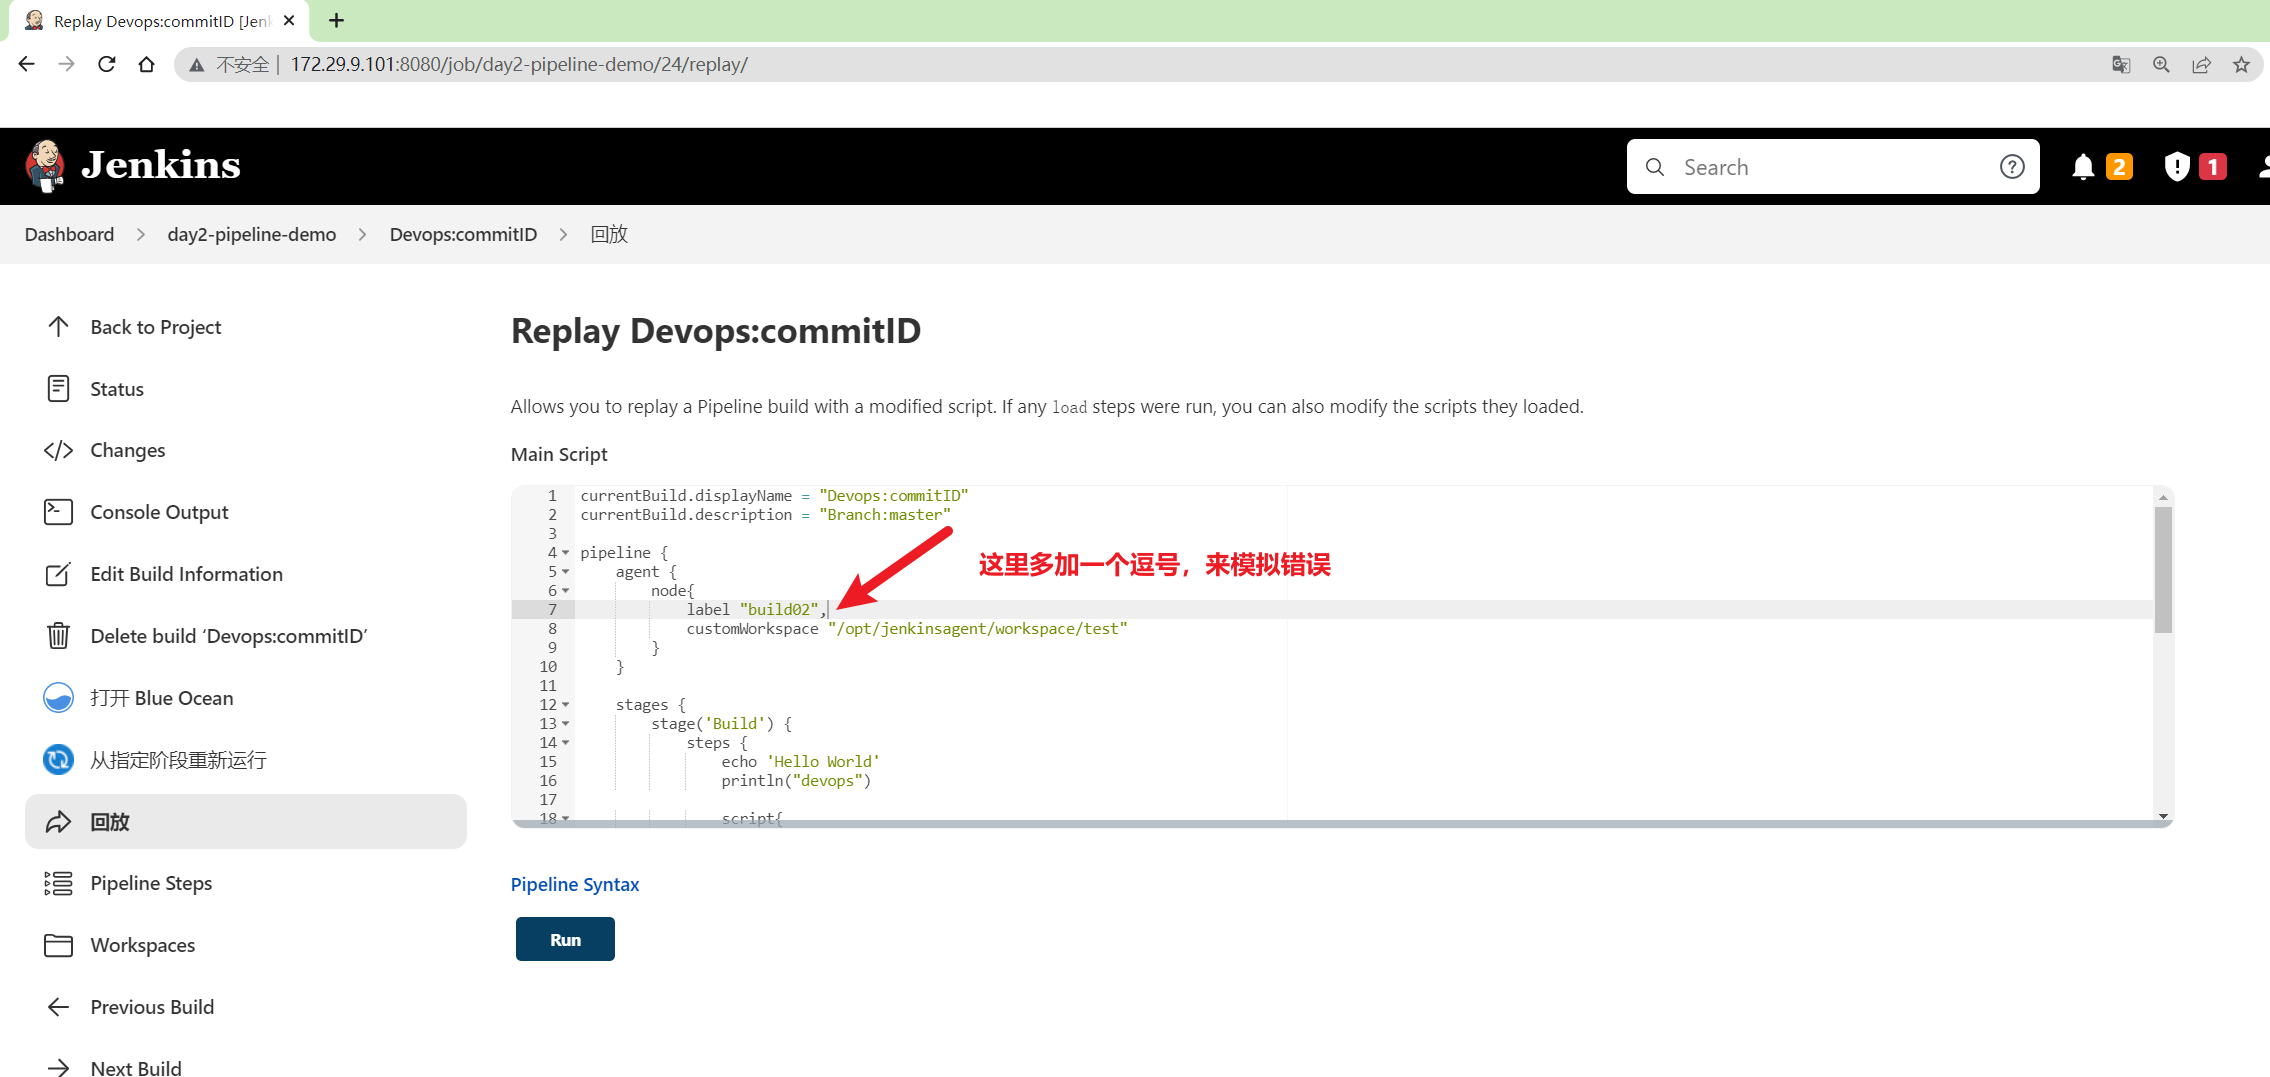Viewport: 2270px width, 1077px height.
Task: Click the Changes code-brackets icon
Action: point(58,451)
